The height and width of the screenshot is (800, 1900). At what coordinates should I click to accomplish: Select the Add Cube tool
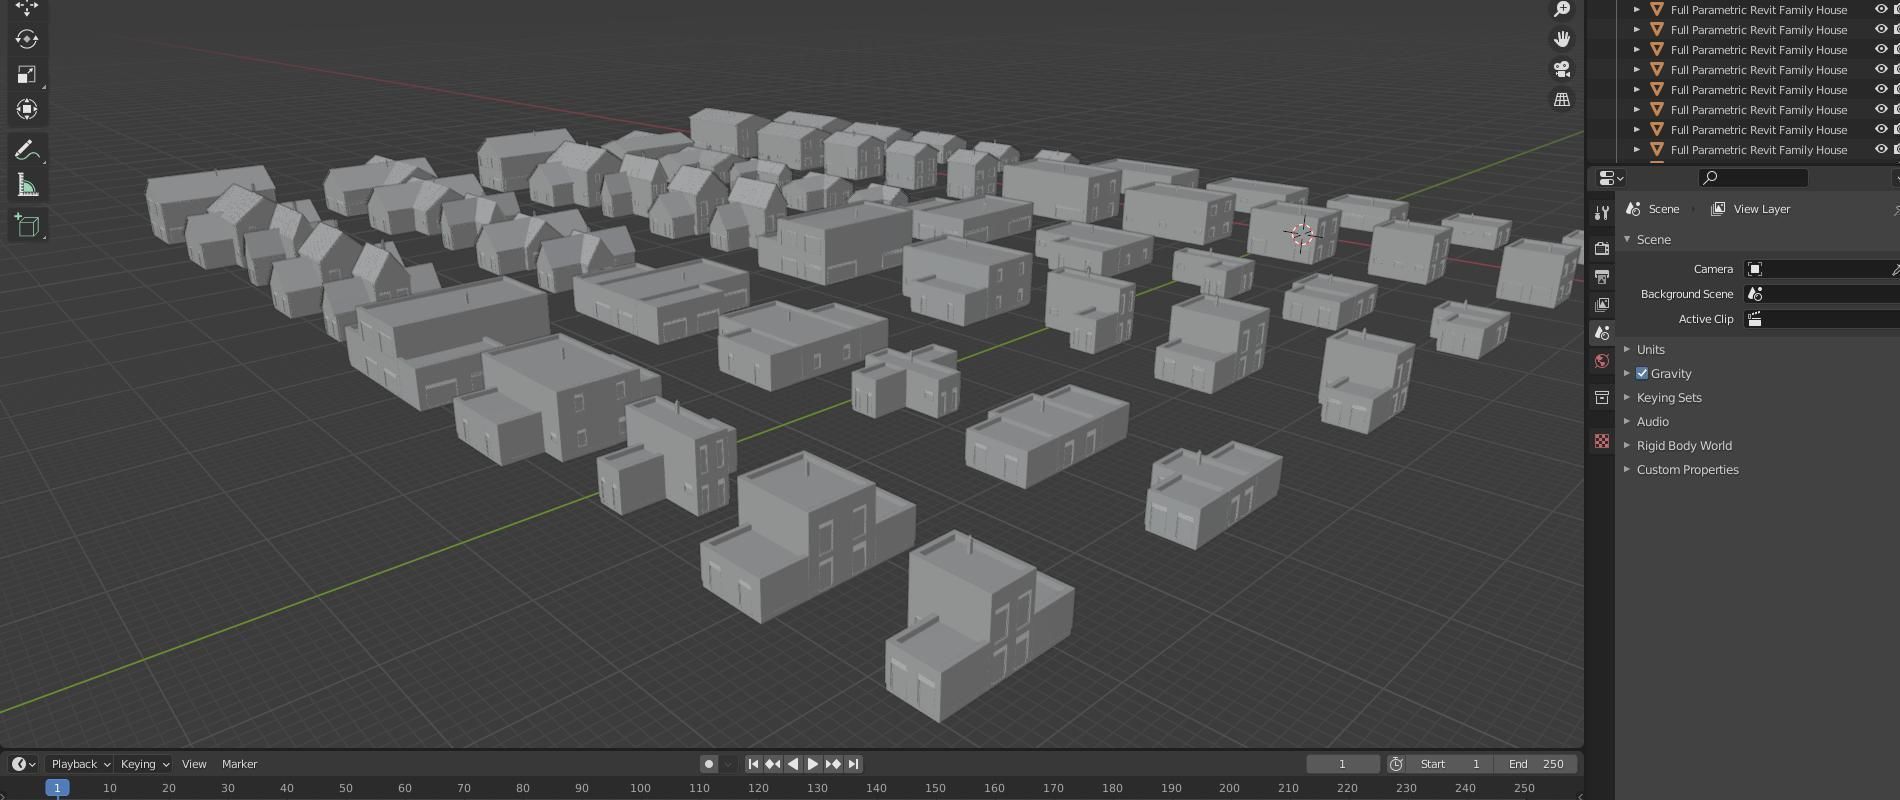click(27, 225)
